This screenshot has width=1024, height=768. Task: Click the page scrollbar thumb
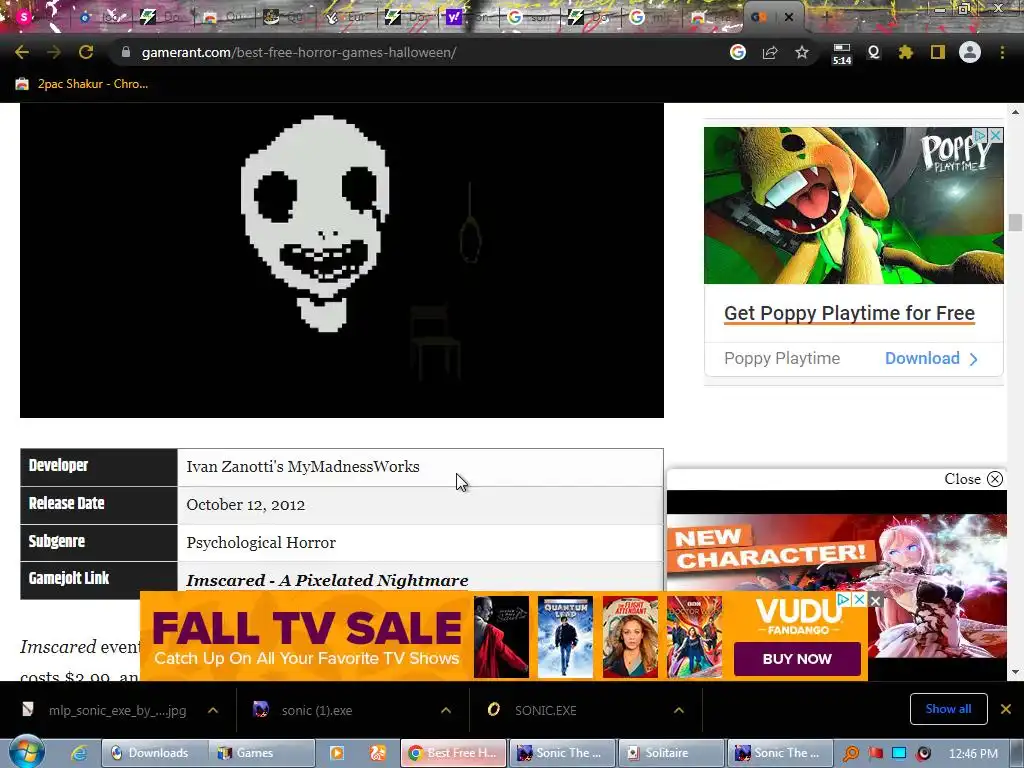tap(1015, 222)
